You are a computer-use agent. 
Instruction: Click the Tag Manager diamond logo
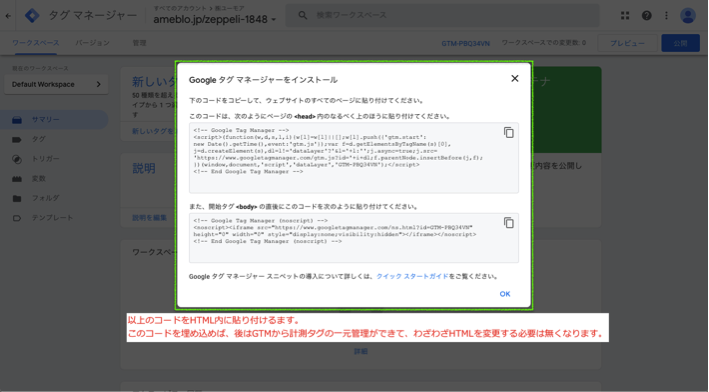[32, 15]
